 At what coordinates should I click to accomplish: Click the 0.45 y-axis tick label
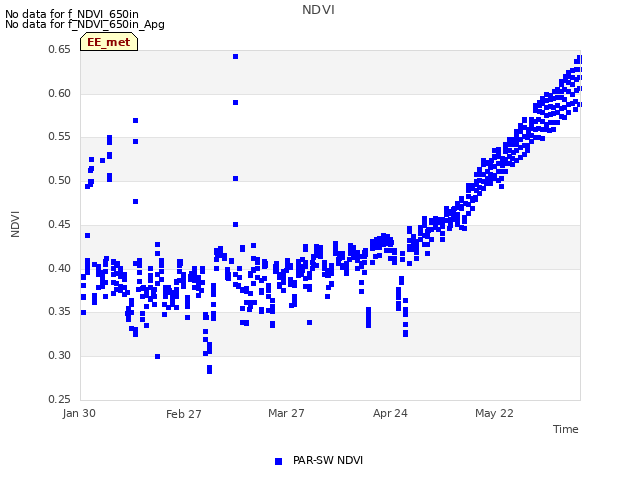coord(59,224)
